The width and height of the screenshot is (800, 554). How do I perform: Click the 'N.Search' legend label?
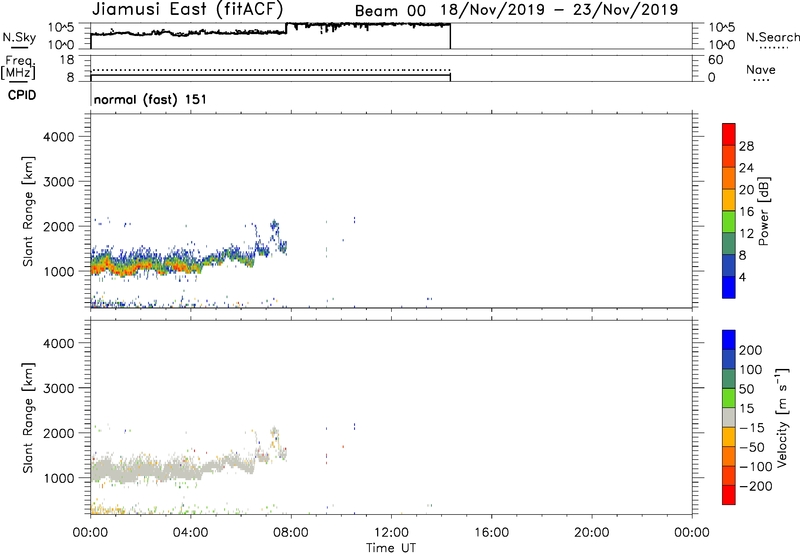772,37
